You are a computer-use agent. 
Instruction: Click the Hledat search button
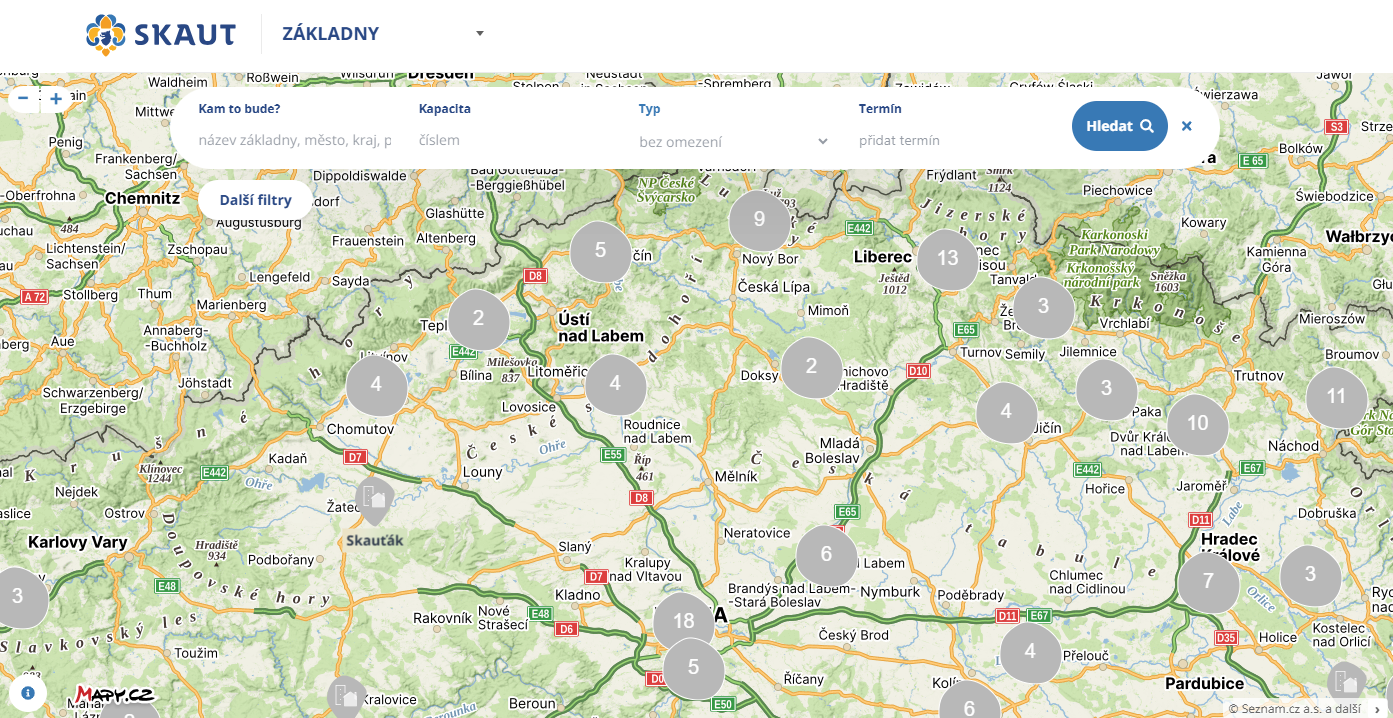(1120, 126)
